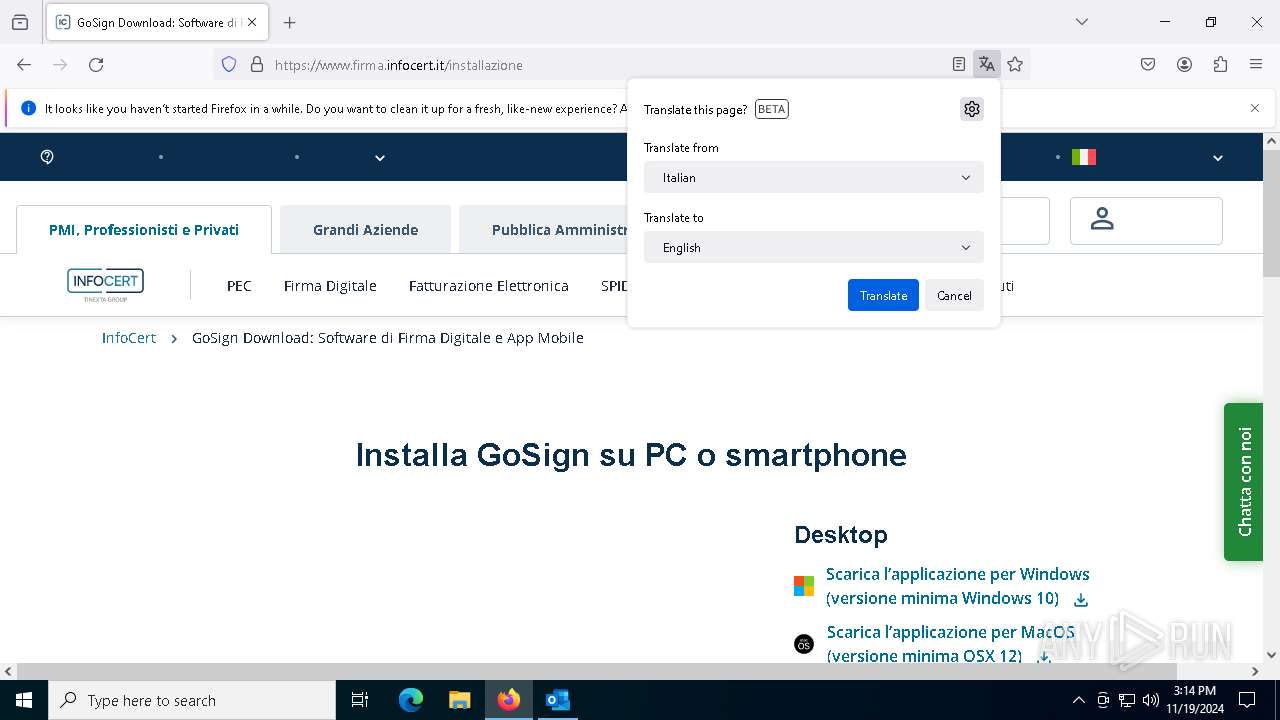Open the Firefox application menu

click(1256, 65)
